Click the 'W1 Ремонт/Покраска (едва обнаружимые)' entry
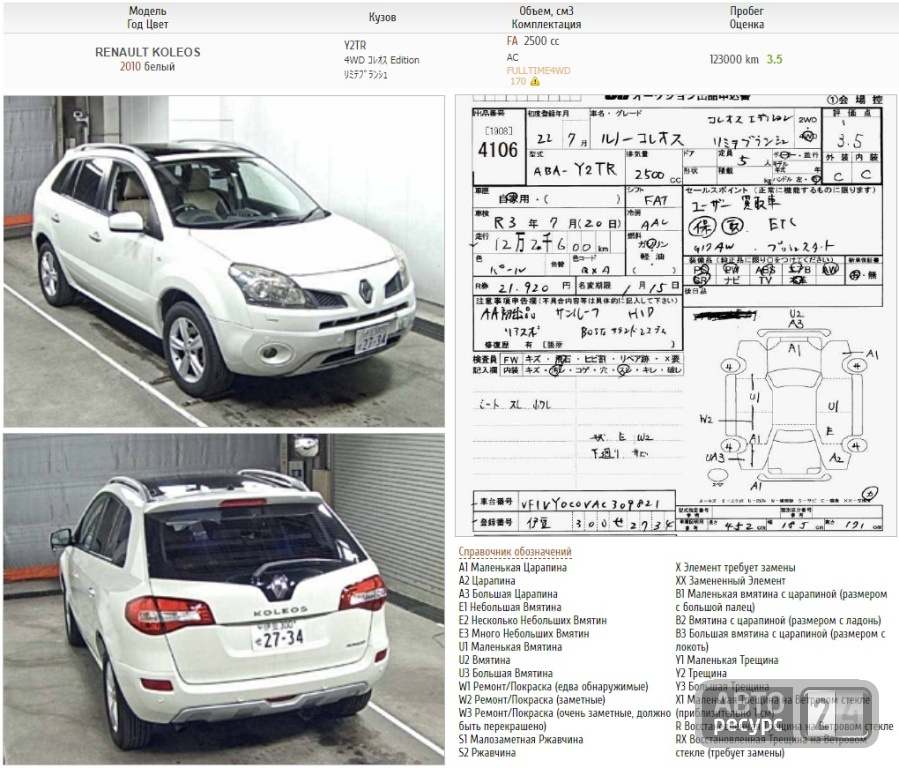Screen dimensions: 899x768 pos(553,686)
